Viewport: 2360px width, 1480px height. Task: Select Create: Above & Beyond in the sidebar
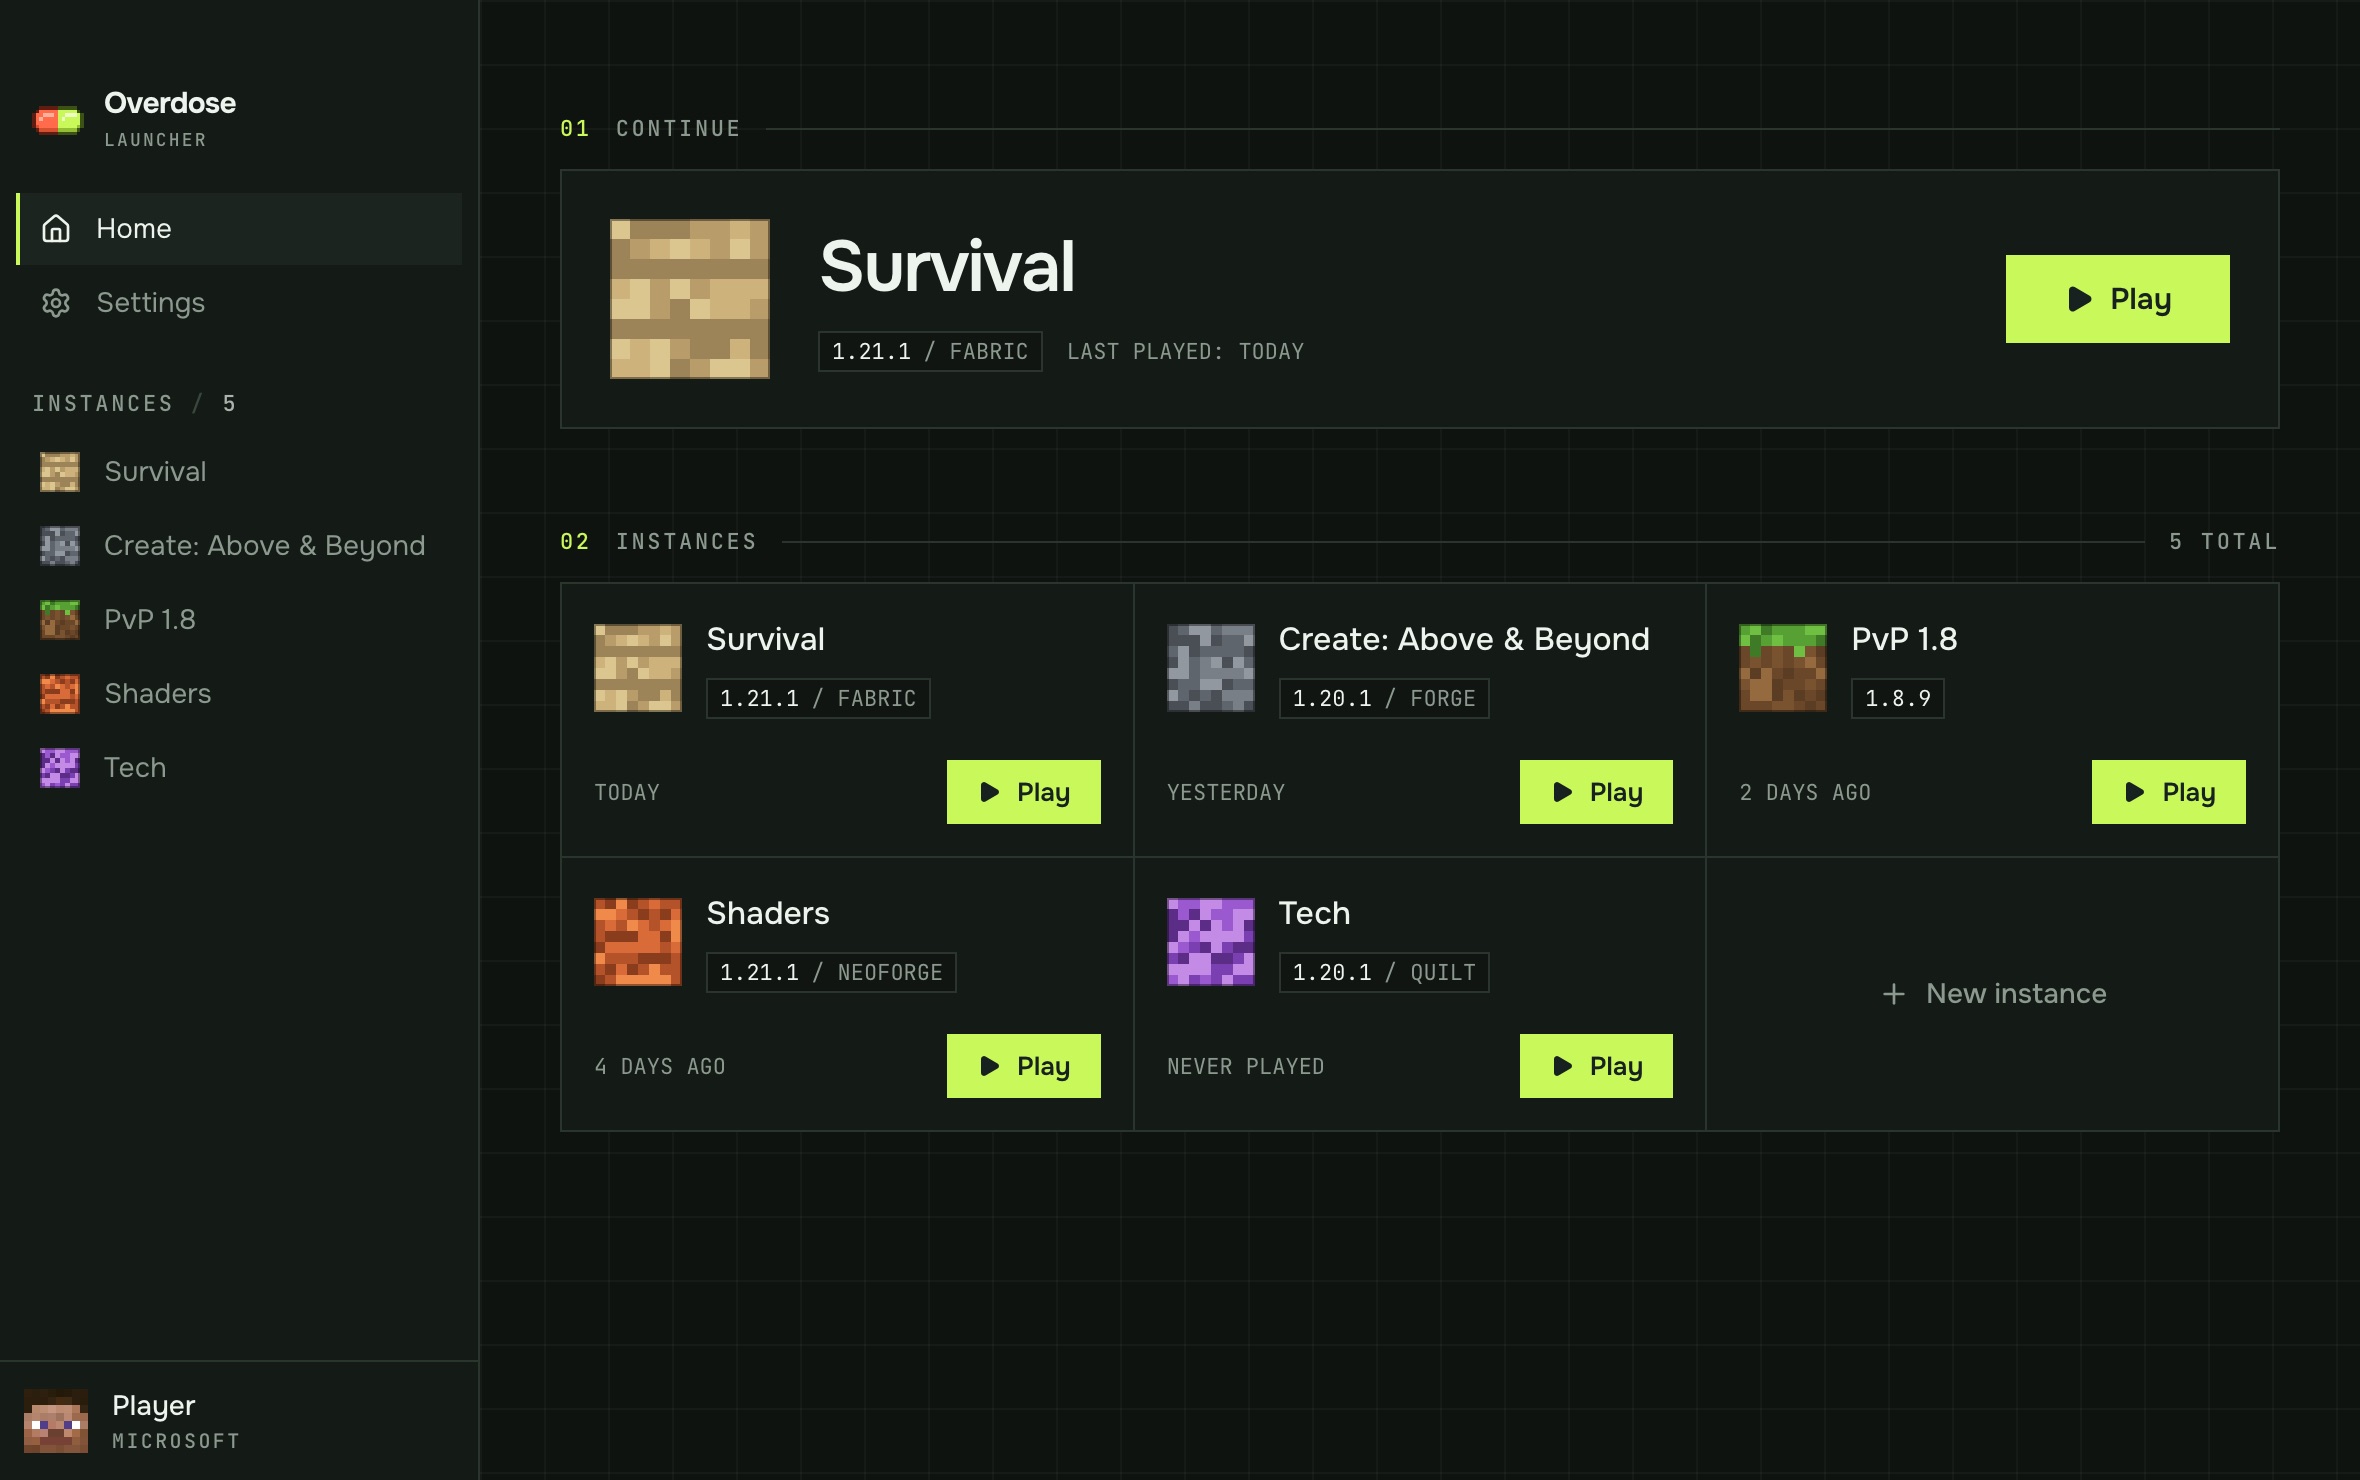[x=239, y=546]
